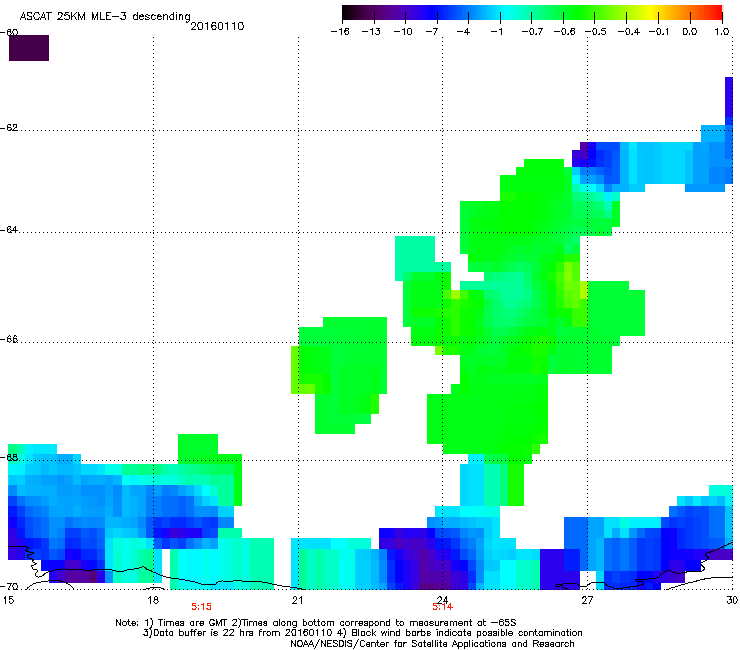Click the -70 latitude axis label
The width and height of the screenshot is (740, 650).
[9, 587]
